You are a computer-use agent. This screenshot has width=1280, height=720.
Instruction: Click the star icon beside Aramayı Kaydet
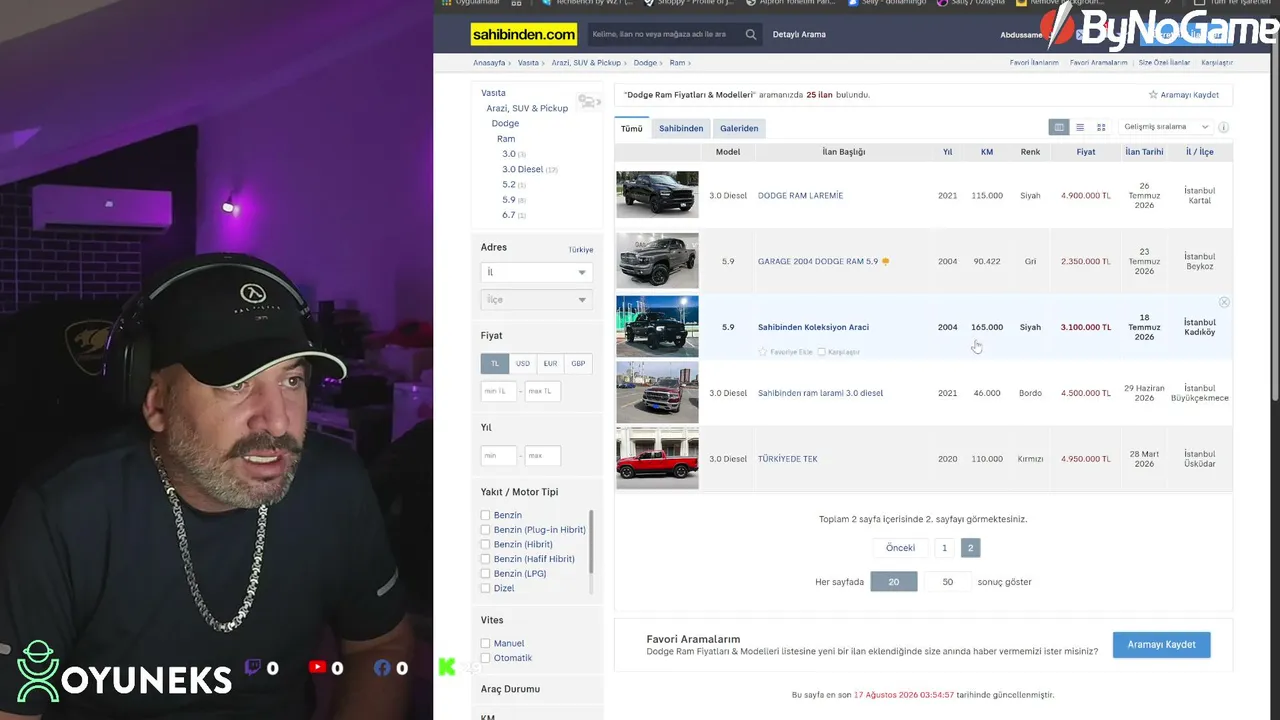pos(1153,95)
